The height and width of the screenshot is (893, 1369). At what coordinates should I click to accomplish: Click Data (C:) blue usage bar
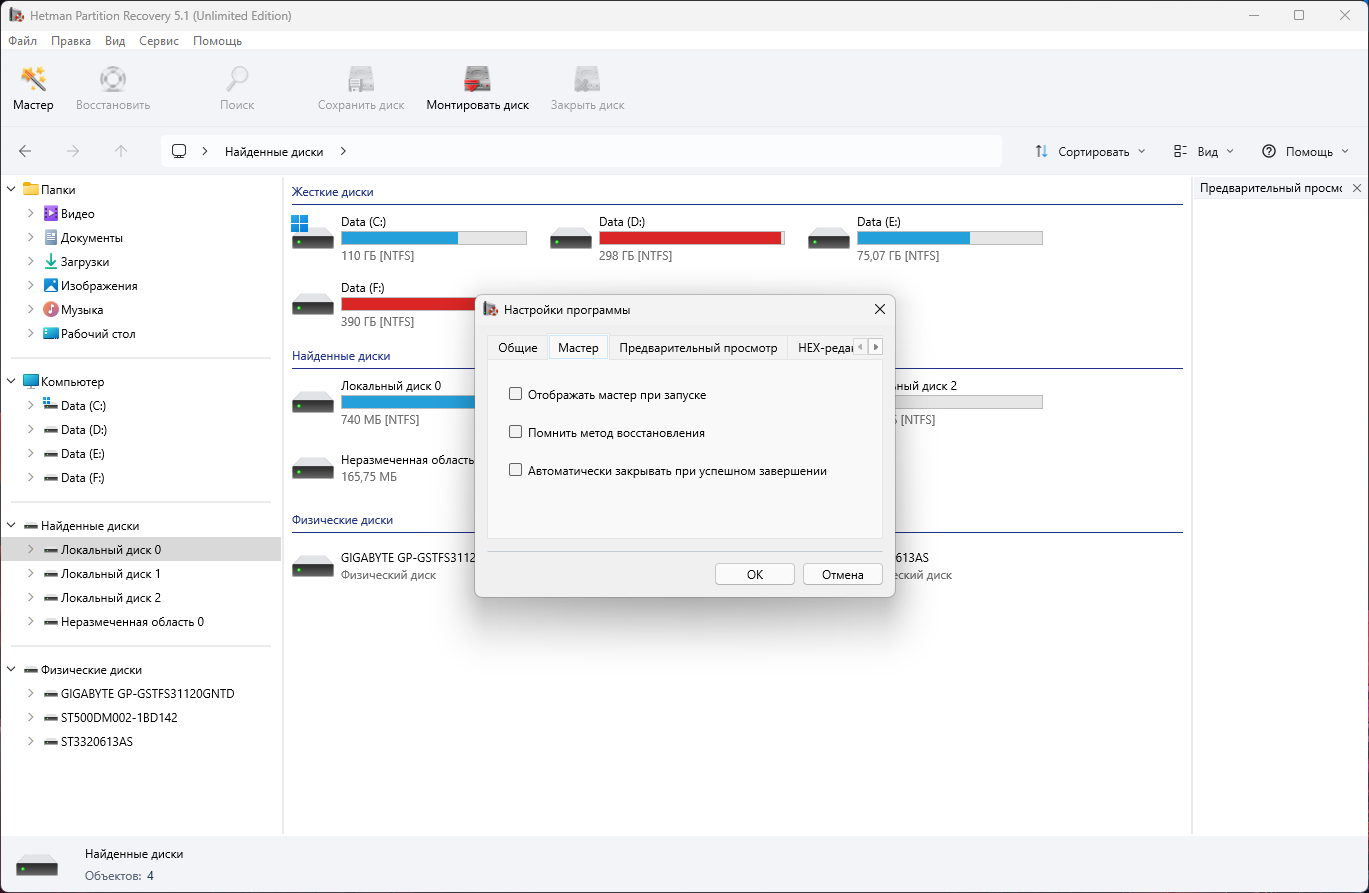(x=434, y=238)
